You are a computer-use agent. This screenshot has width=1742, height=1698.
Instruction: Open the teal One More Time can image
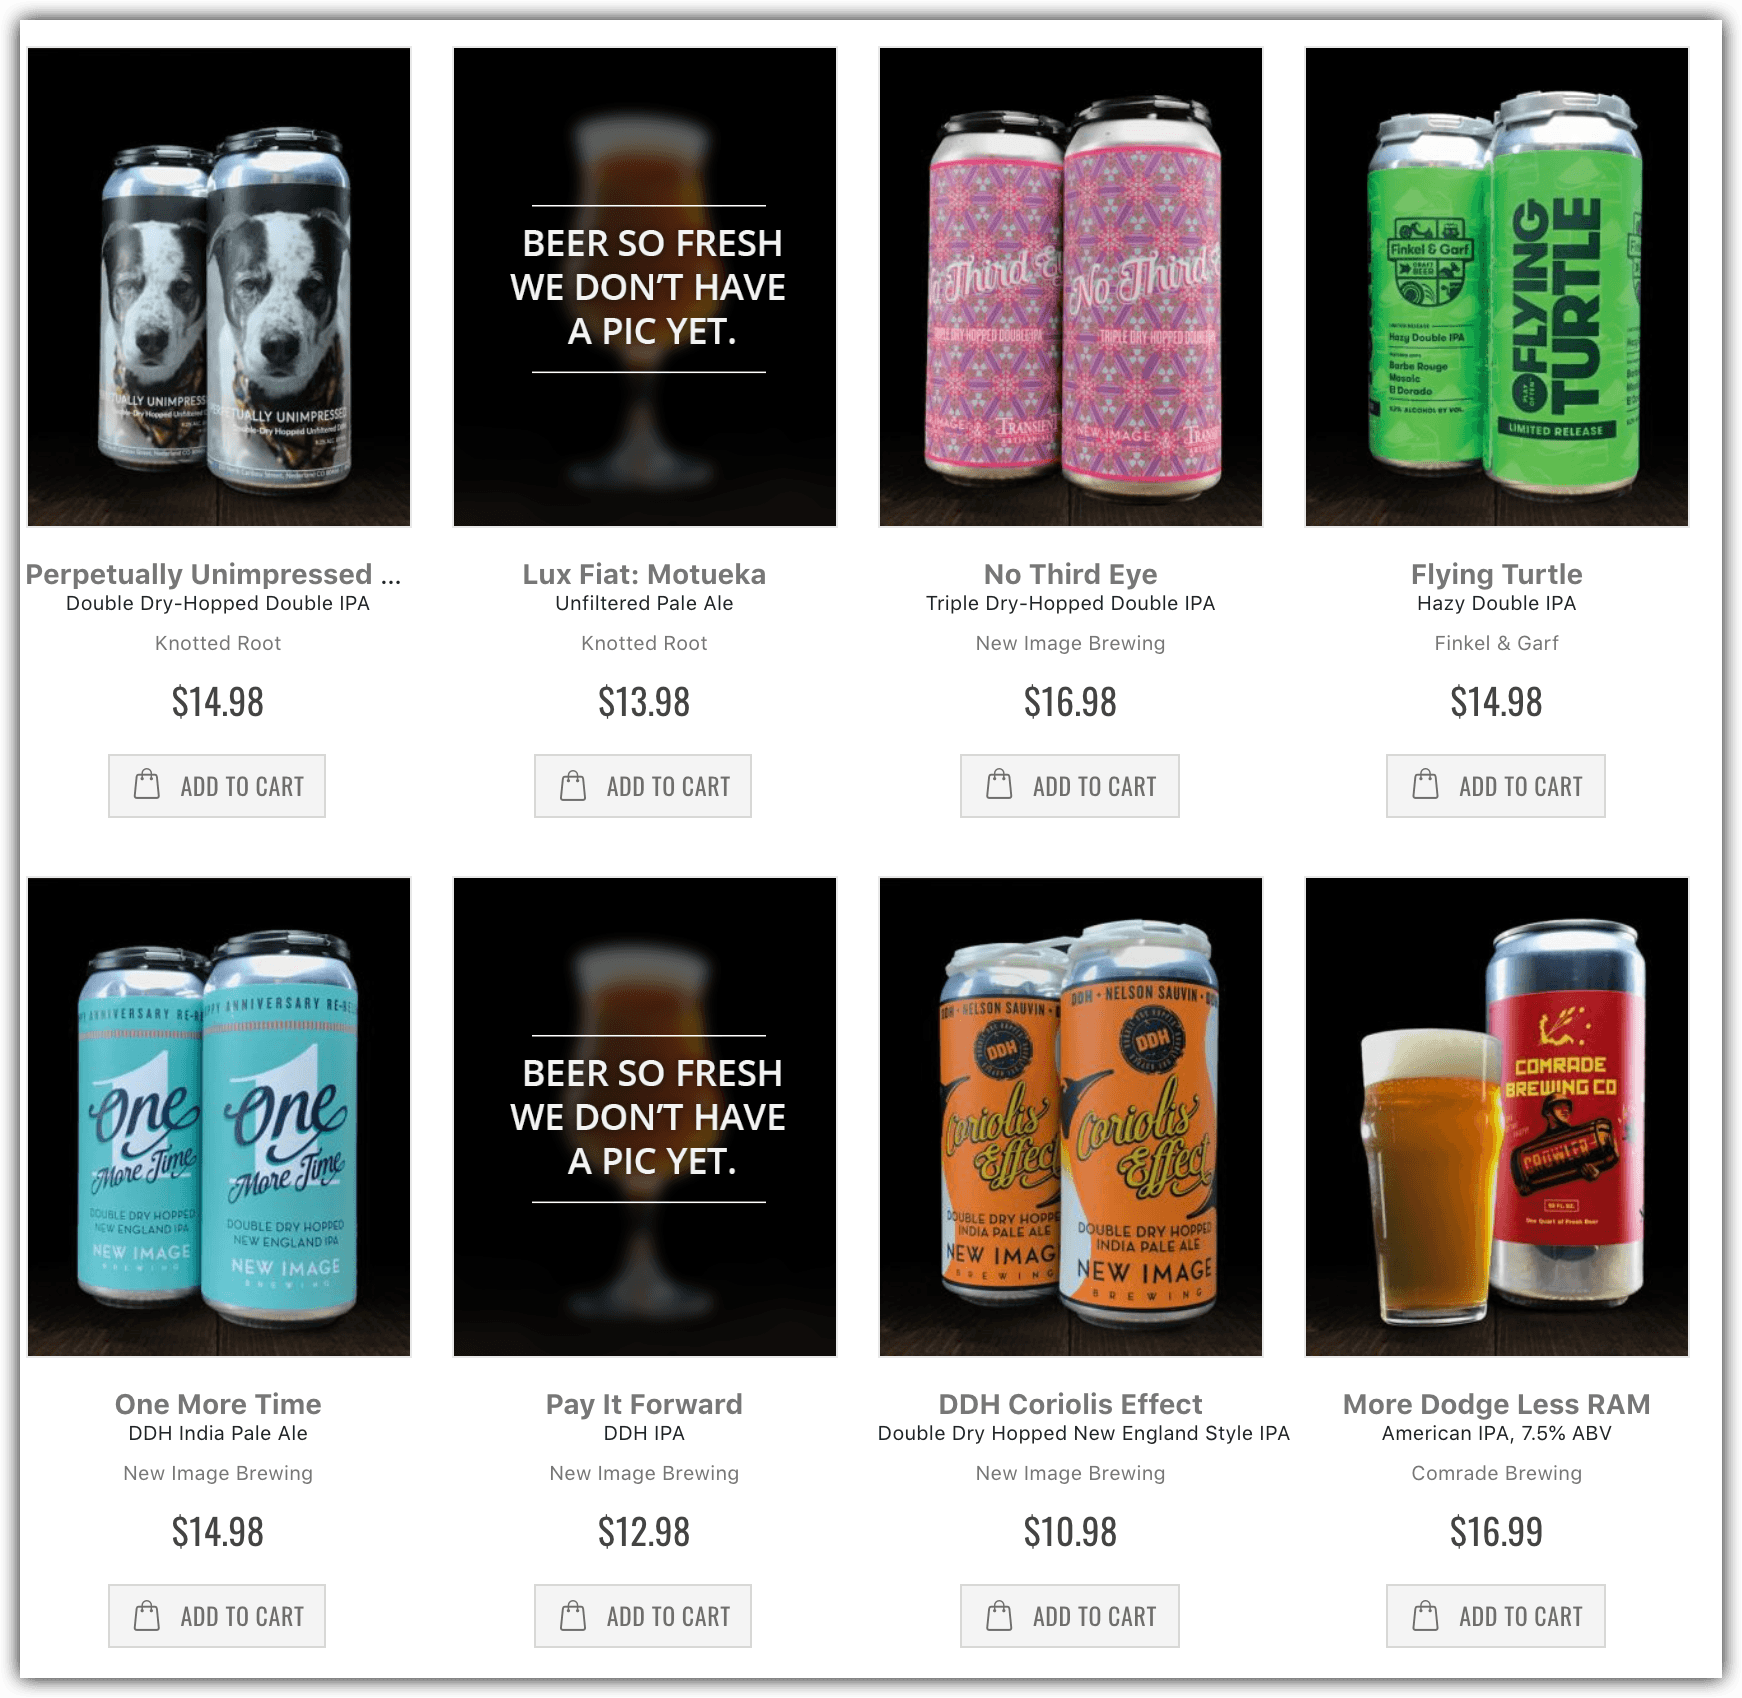tap(219, 1117)
